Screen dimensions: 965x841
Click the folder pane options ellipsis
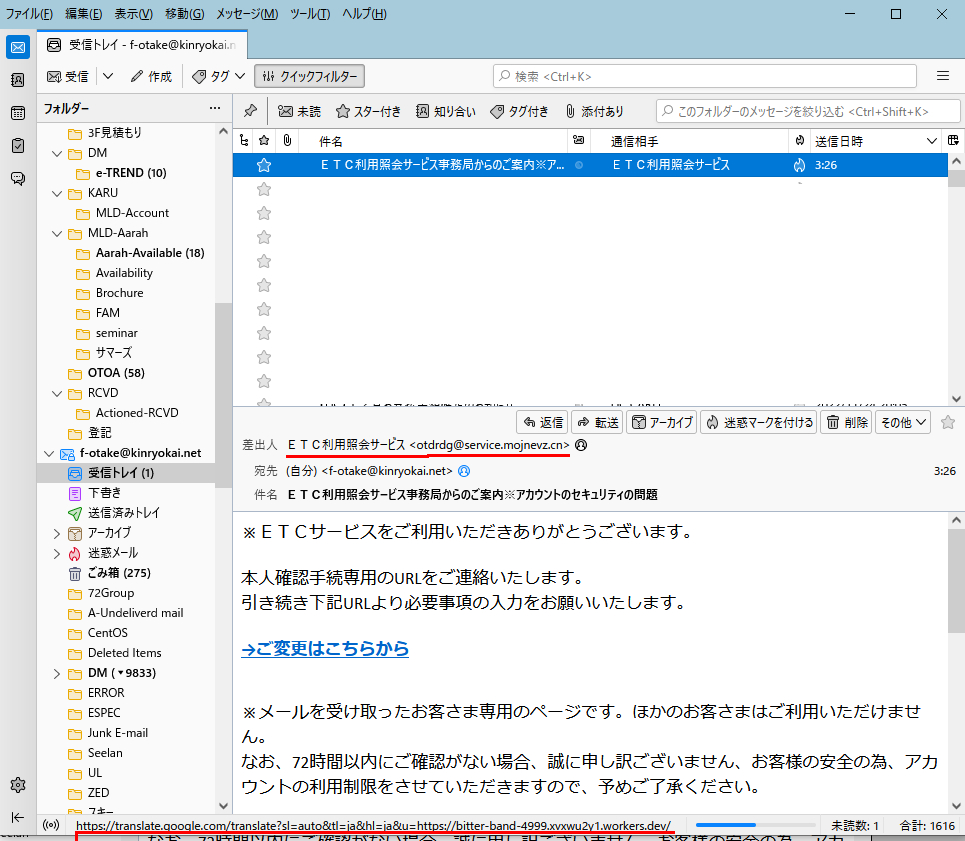pos(215,108)
